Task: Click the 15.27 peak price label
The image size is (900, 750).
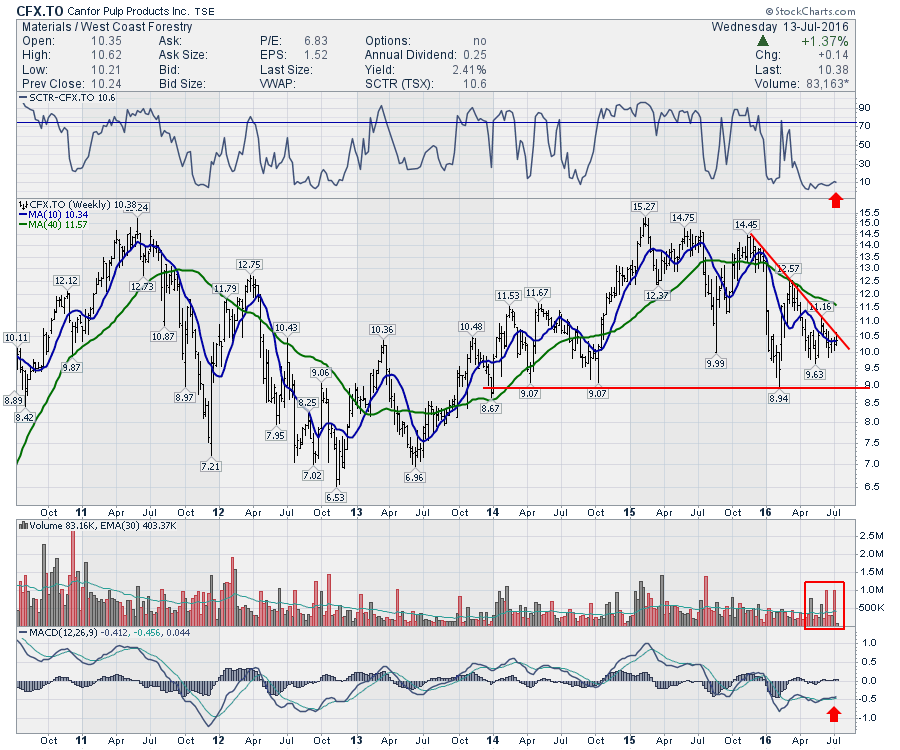Action: pyautogui.click(x=643, y=206)
